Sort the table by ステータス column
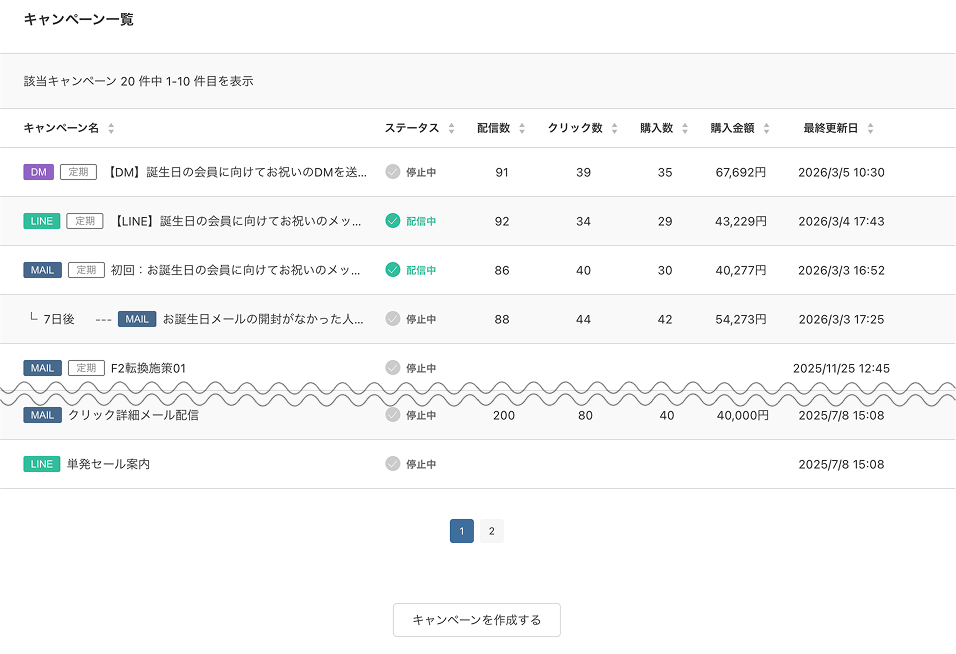Screen dimensions: 956x654 [x=451, y=128]
